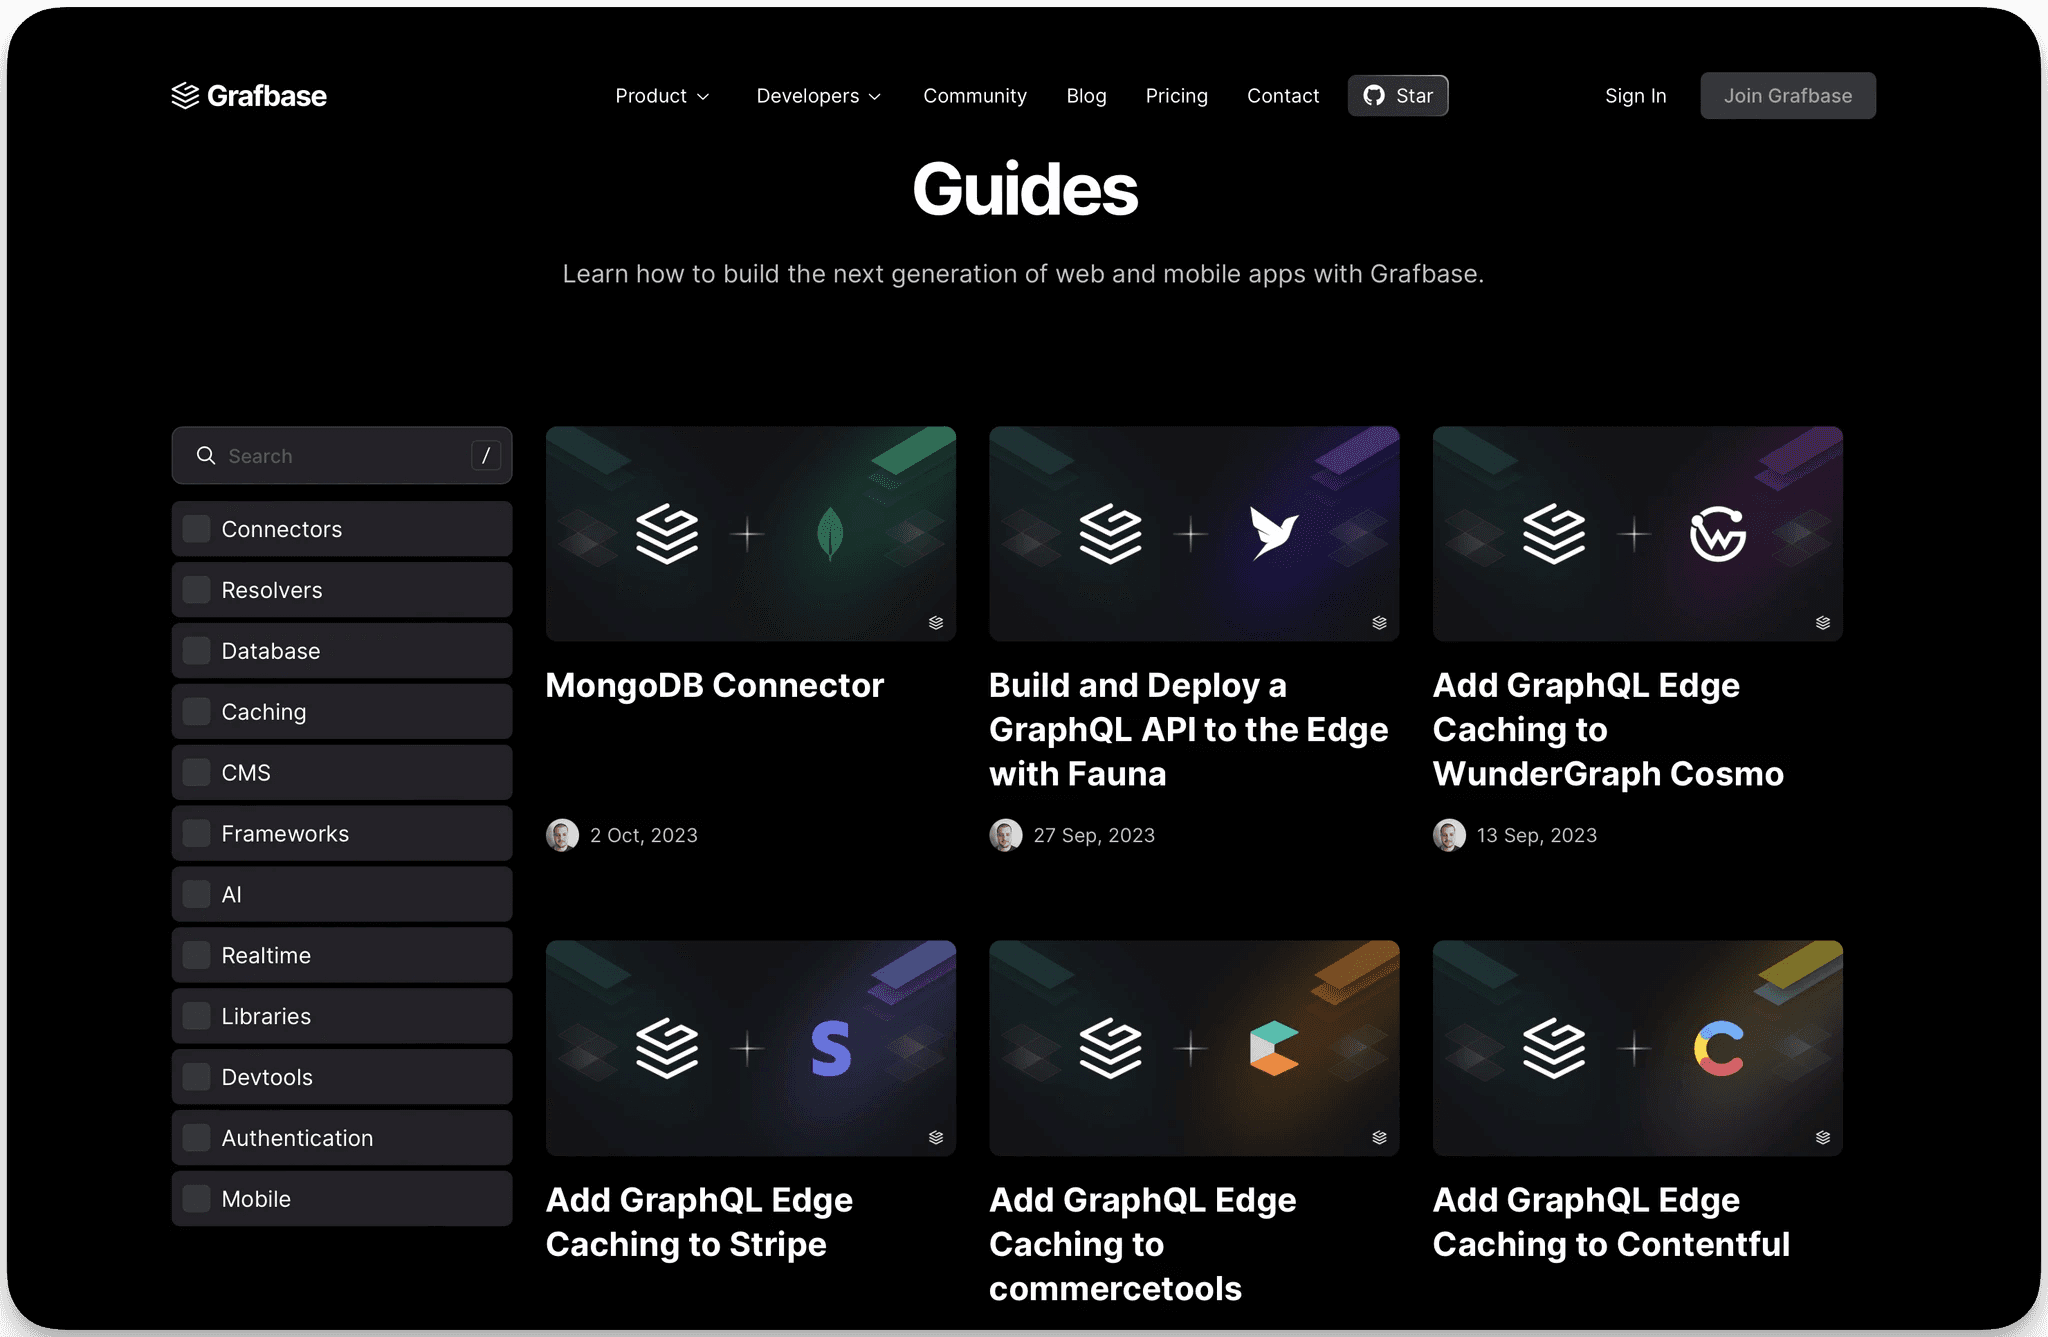Open the commercetools edge caching guide title

click(1143, 1244)
